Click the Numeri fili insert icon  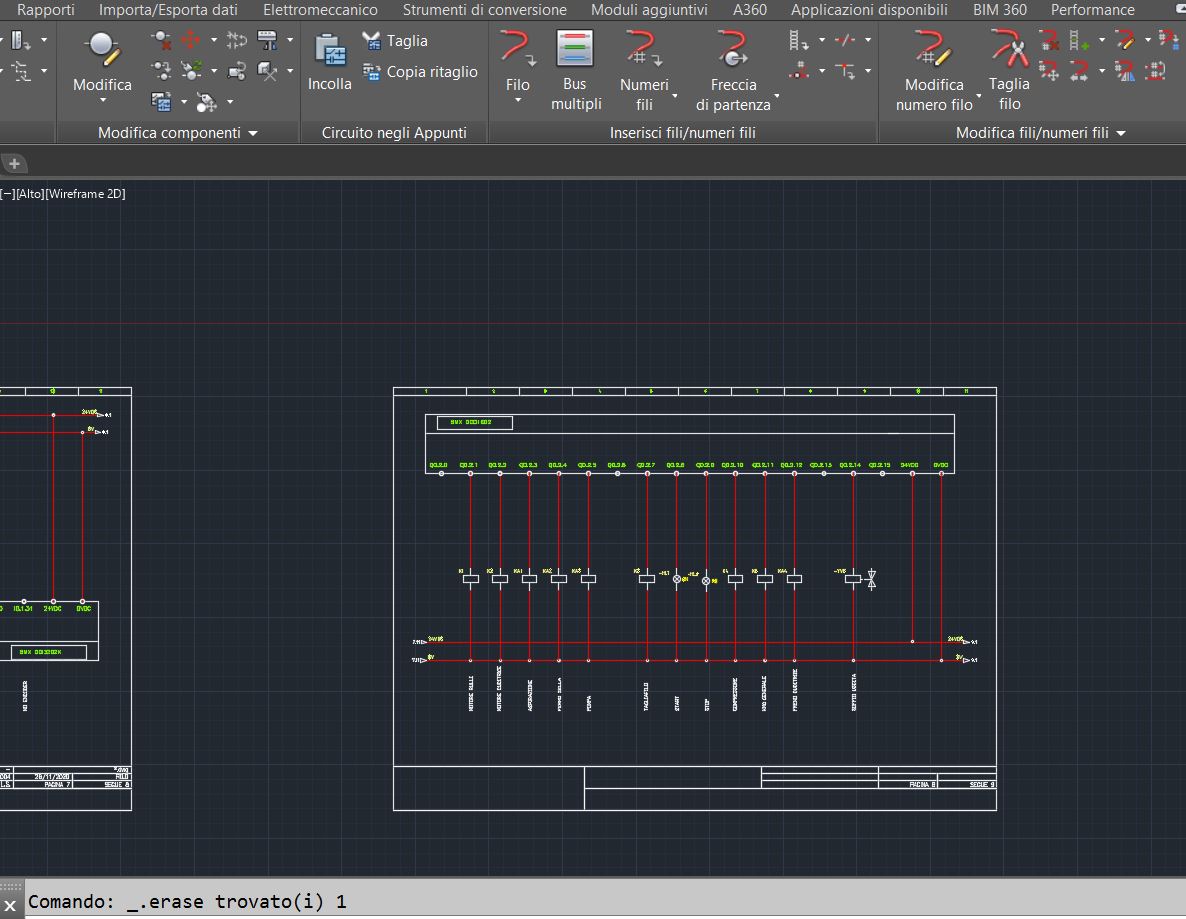[643, 48]
